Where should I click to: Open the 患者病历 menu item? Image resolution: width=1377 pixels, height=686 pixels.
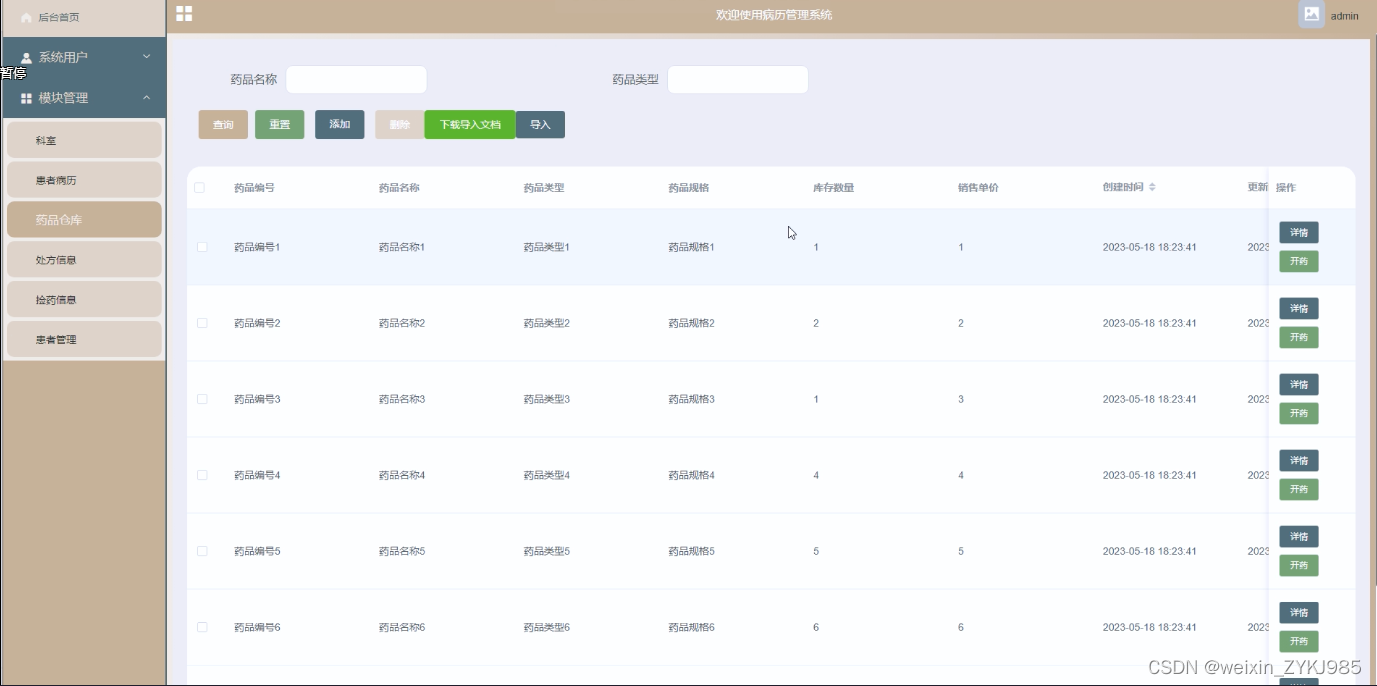point(84,180)
